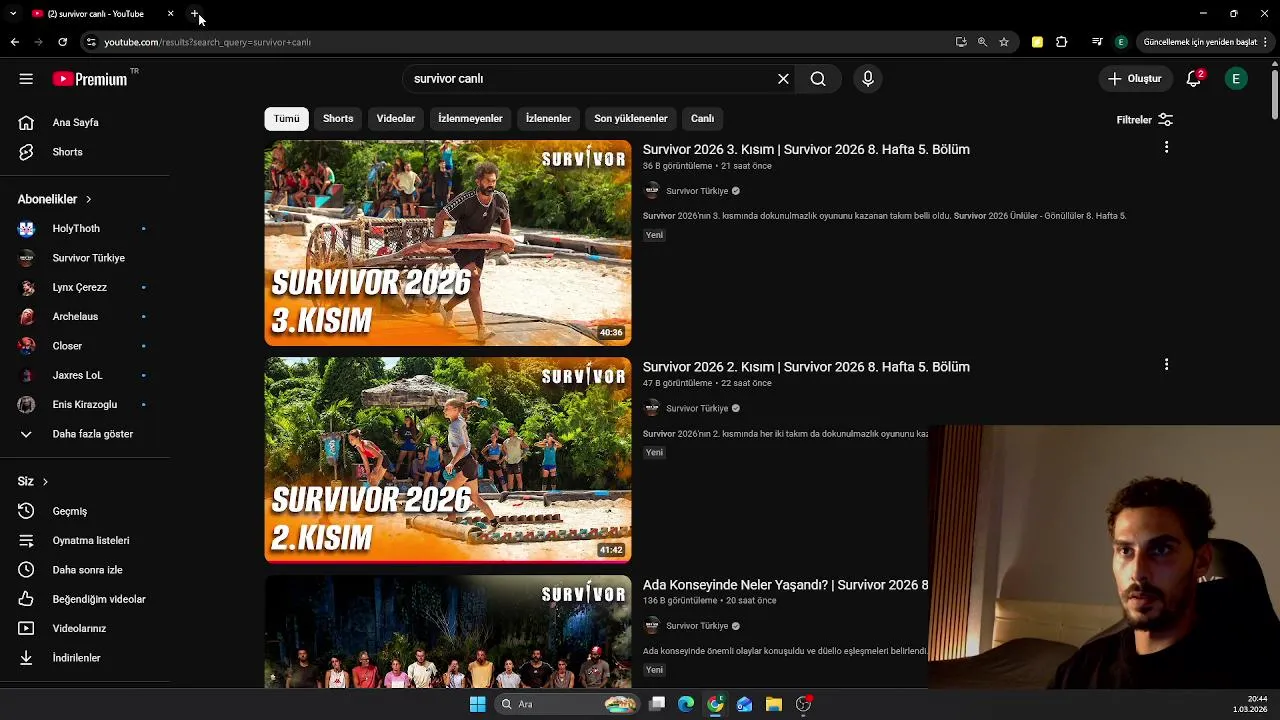This screenshot has height=720, width=1280.
Task: Clear the search box with X
Action: [x=783, y=79]
